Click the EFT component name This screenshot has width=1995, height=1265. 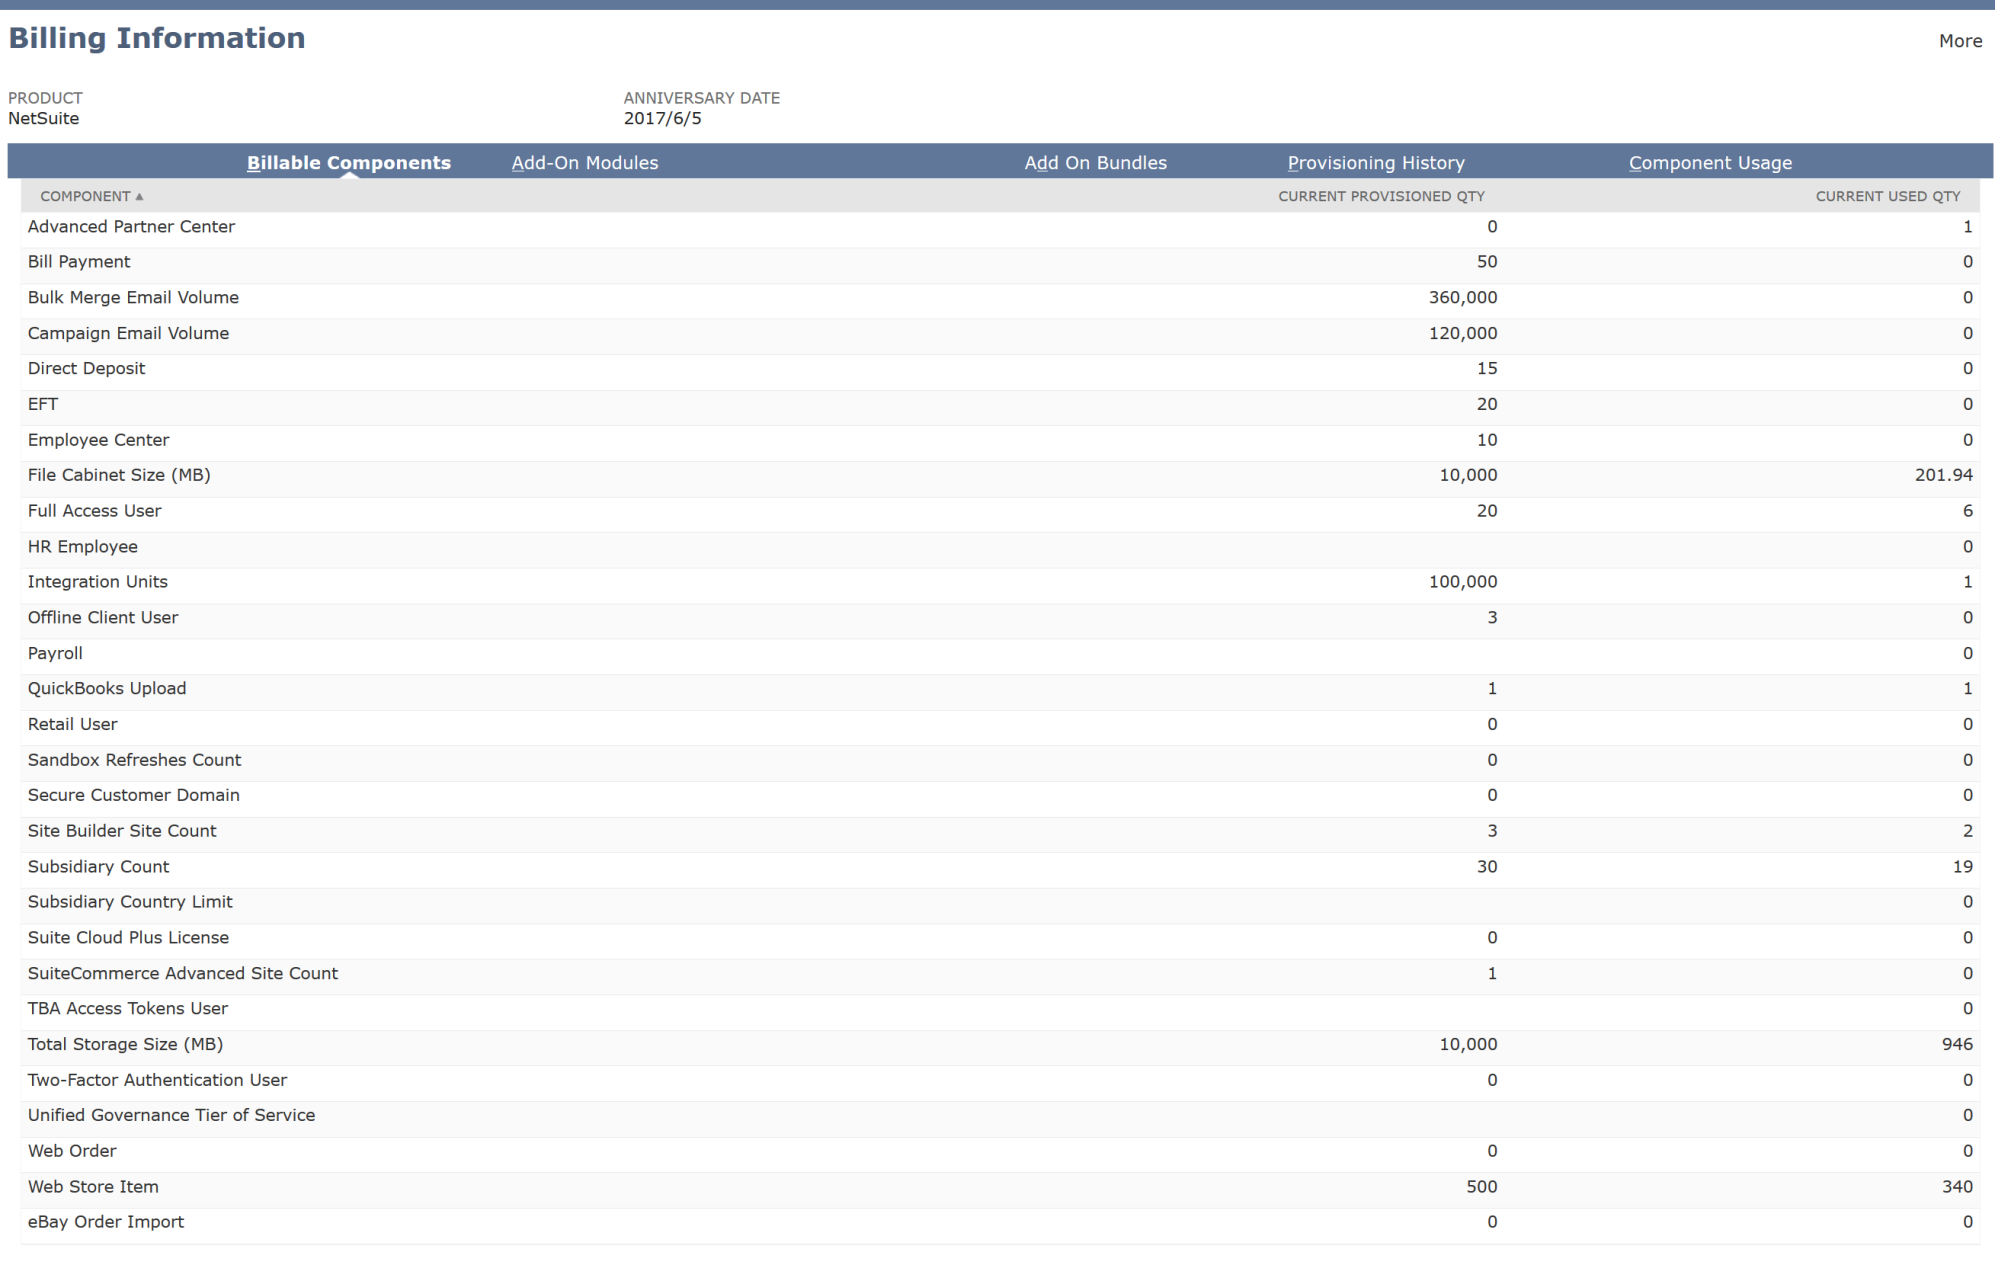(43, 404)
